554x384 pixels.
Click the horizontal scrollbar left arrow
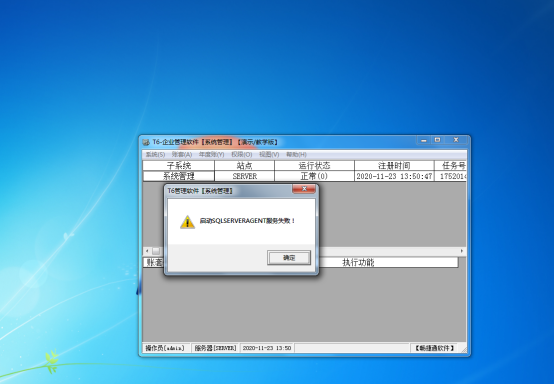pyautogui.click(x=147, y=251)
